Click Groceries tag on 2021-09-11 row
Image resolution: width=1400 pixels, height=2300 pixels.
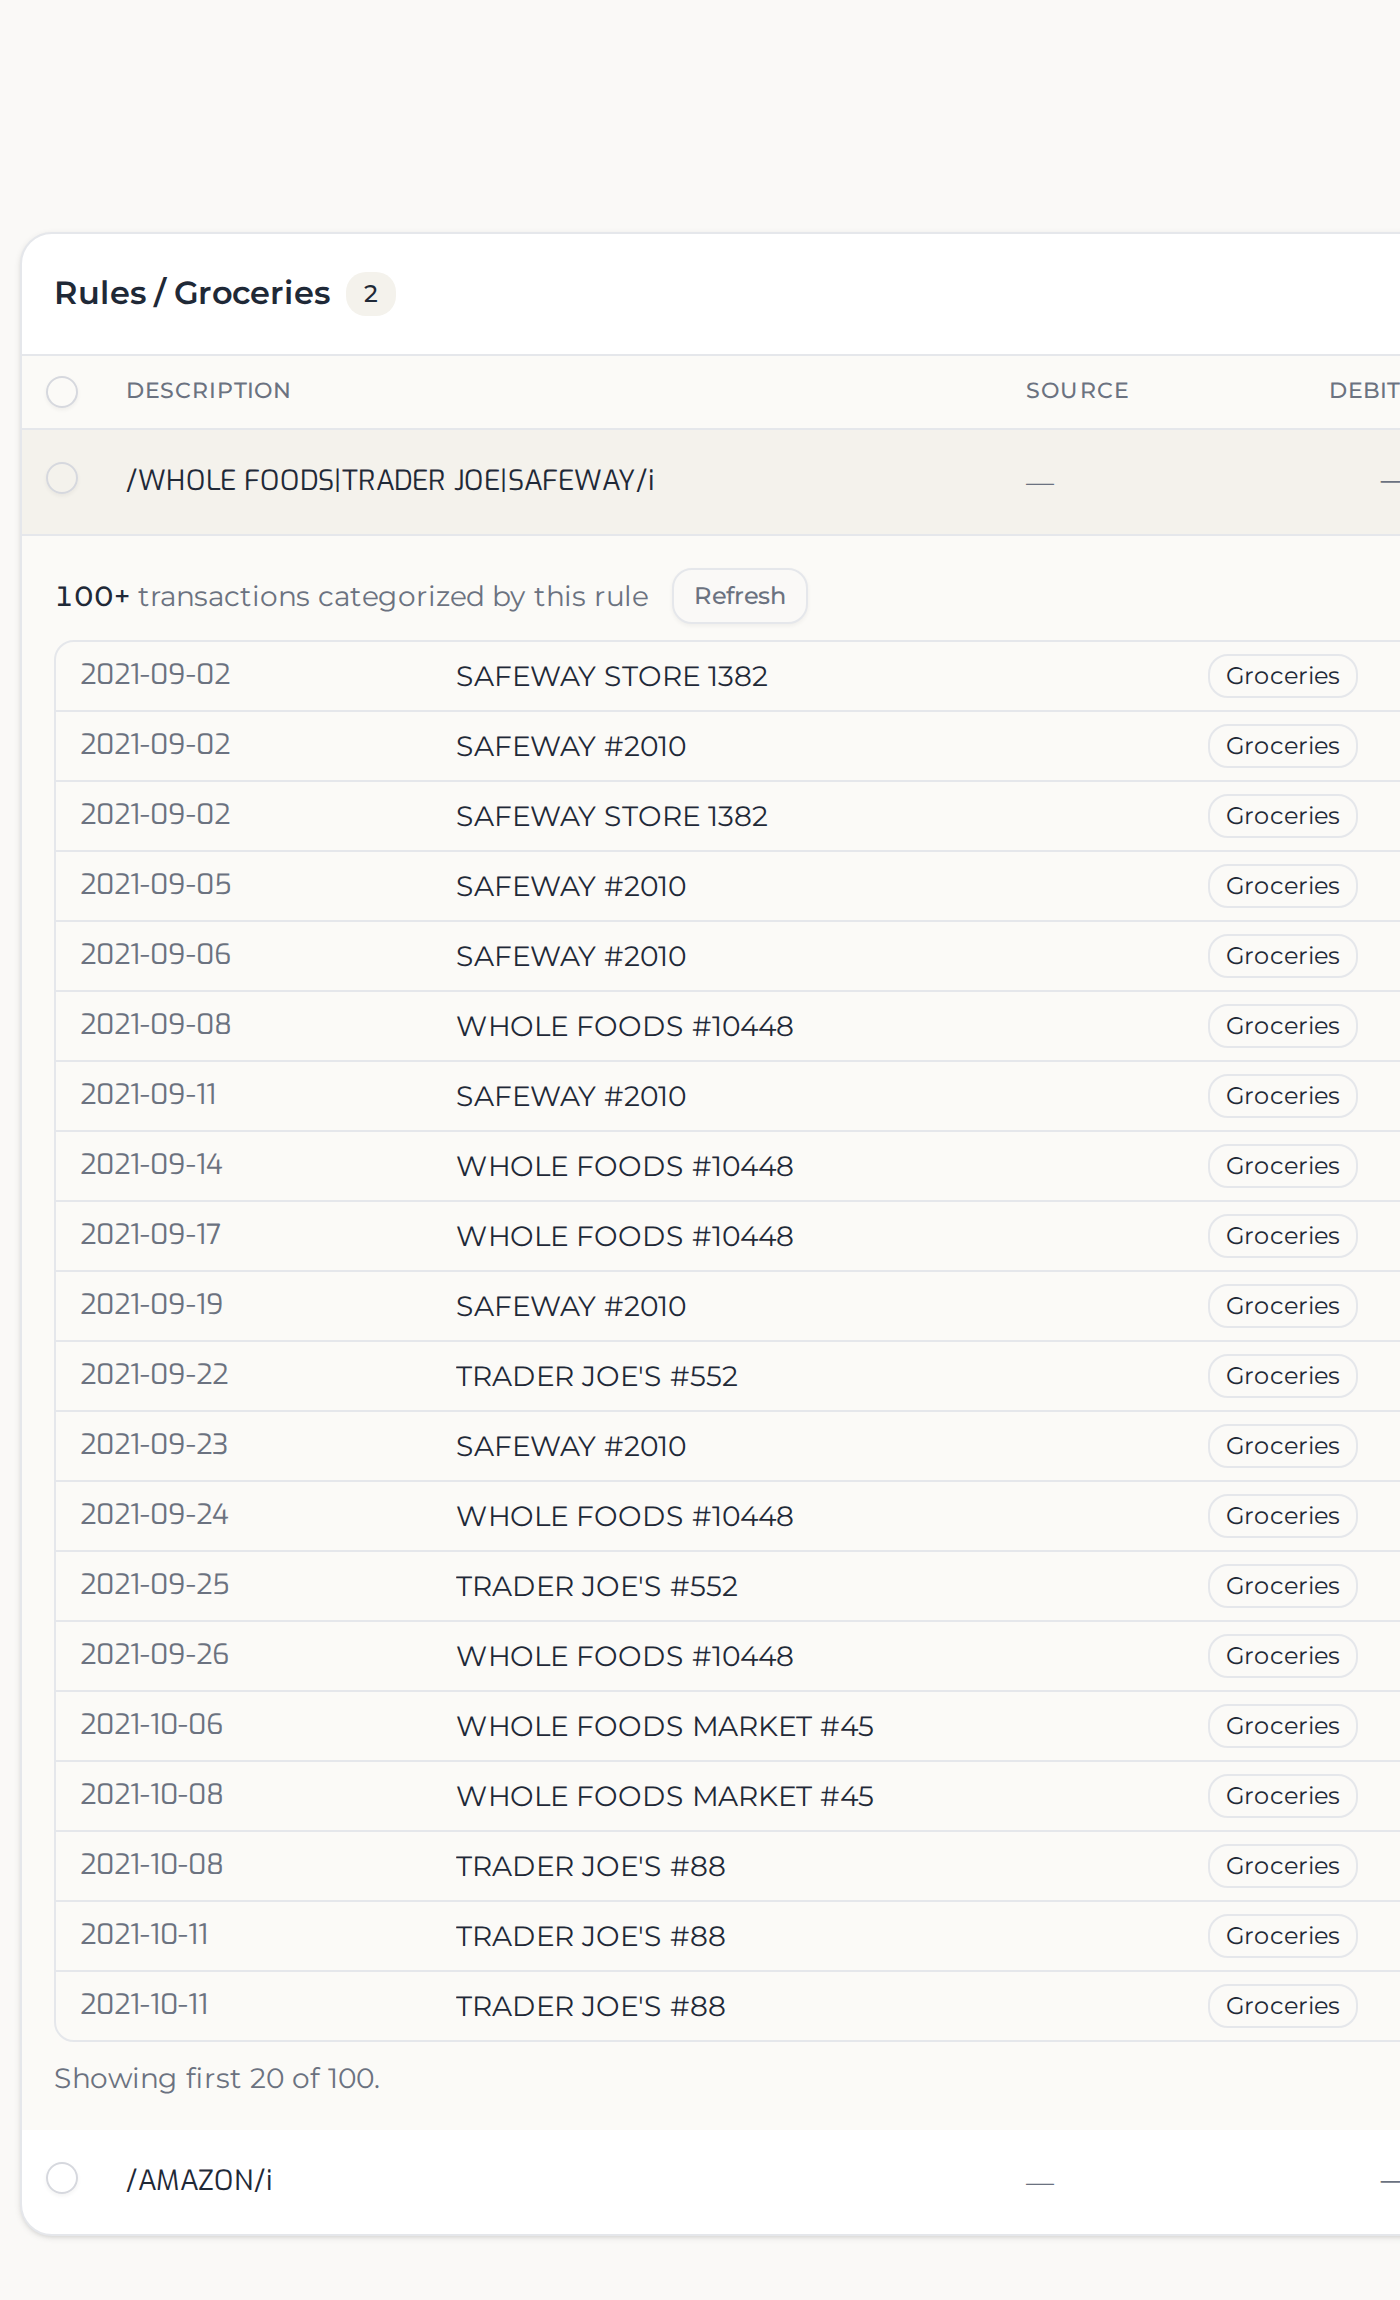[x=1282, y=1096]
